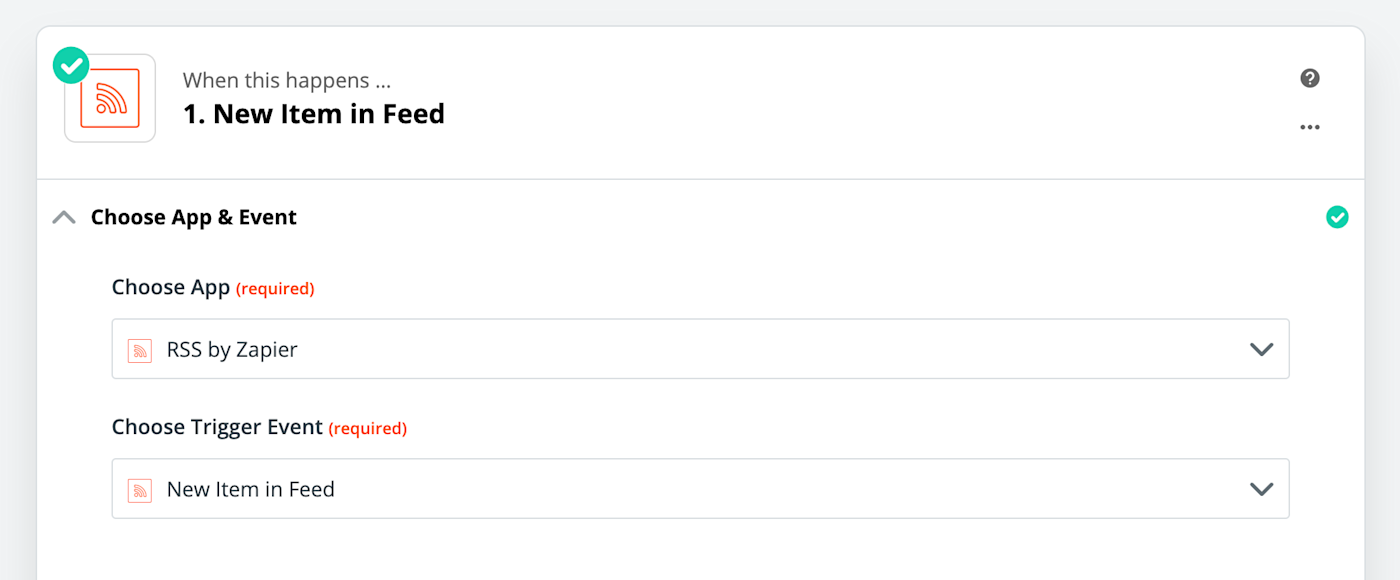The height and width of the screenshot is (580, 1400).
Task: Open the help question mark icon
Action: pos(1310,78)
